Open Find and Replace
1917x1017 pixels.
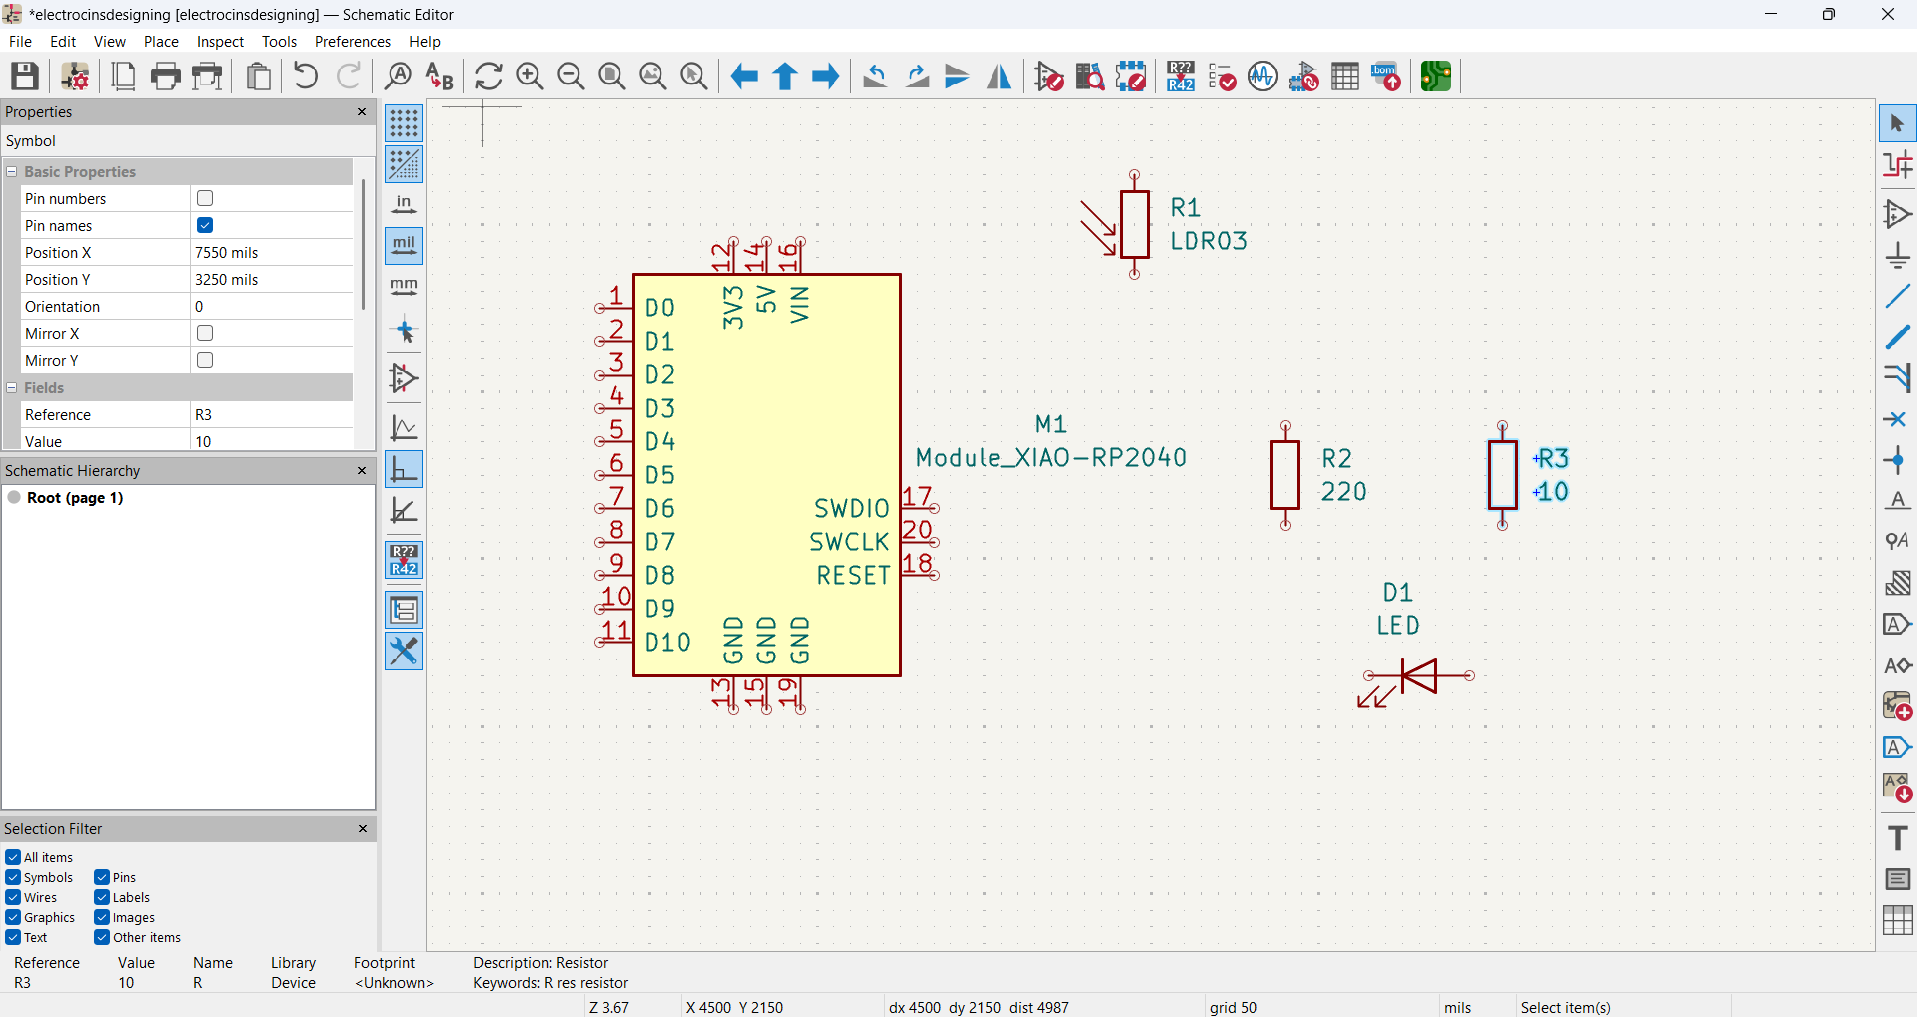pyautogui.click(x=439, y=76)
